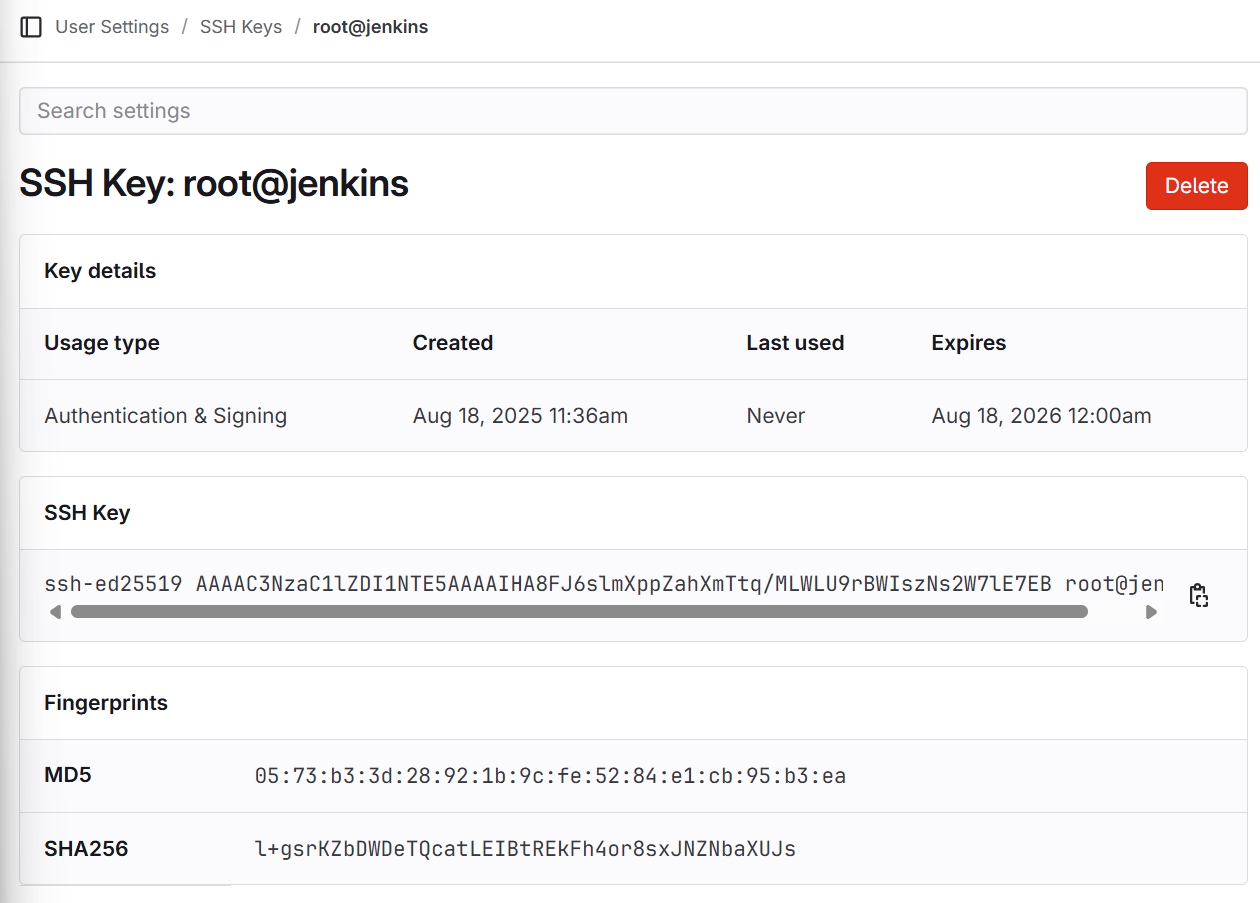Image resolution: width=1260 pixels, height=903 pixels.
Task: Click the SSH Key: root@jenkins heading
Action: 214,184
